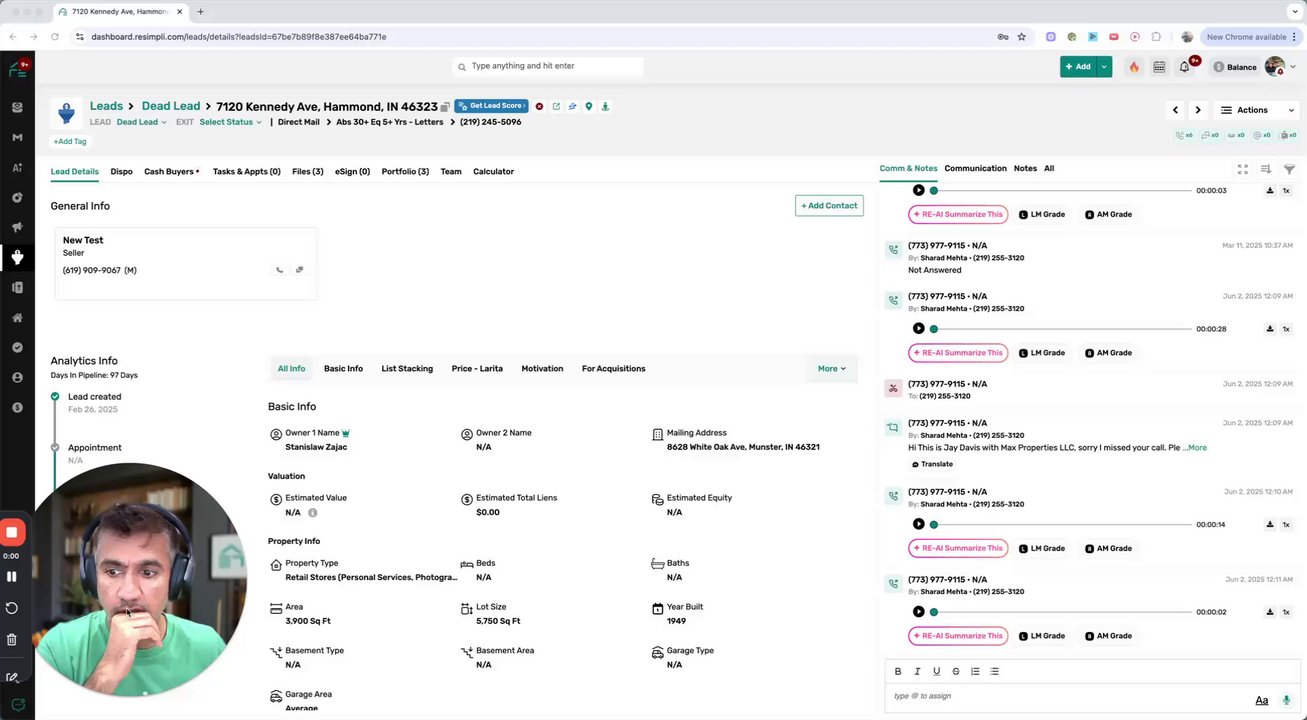Expand Comm & Notes panel to fullscreen
This screenshot has width=1307, height=720.
click(1243, 169)
